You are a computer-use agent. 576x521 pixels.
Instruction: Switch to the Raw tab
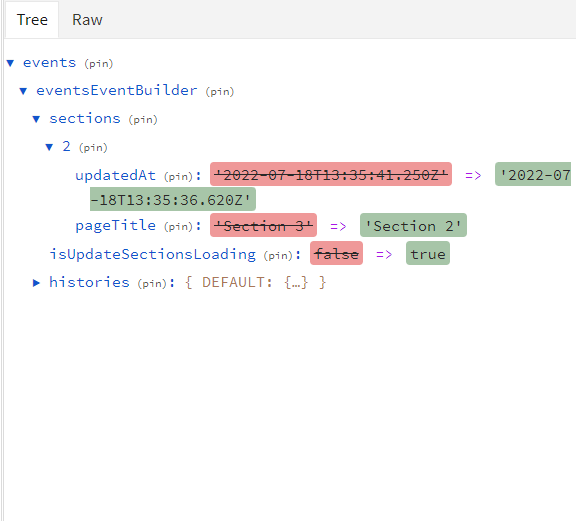tap(87, 20)
